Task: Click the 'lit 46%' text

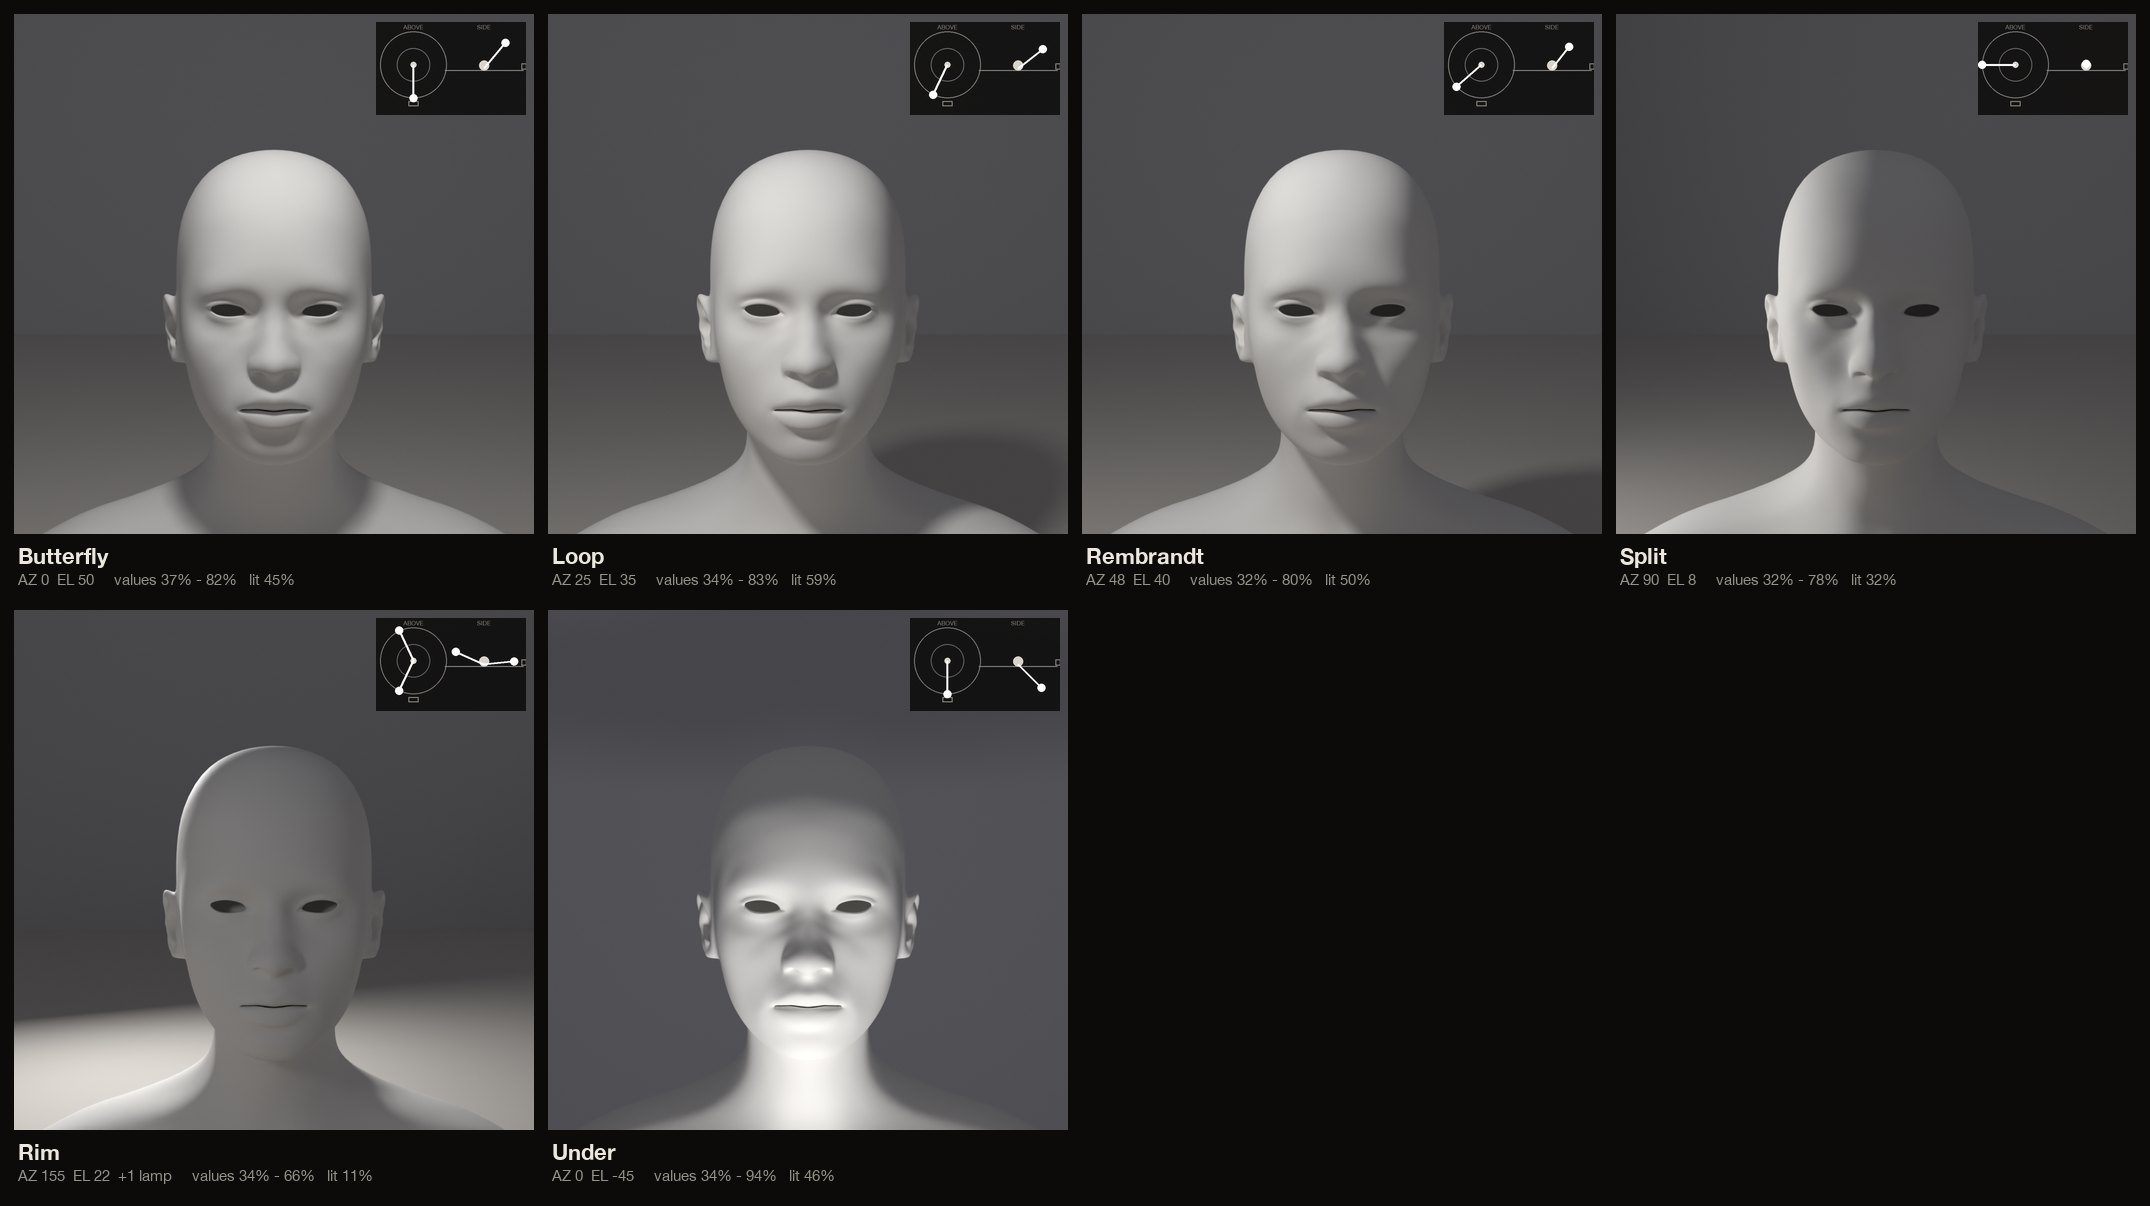Action: pyautogui.click(x=812, y=1176)
